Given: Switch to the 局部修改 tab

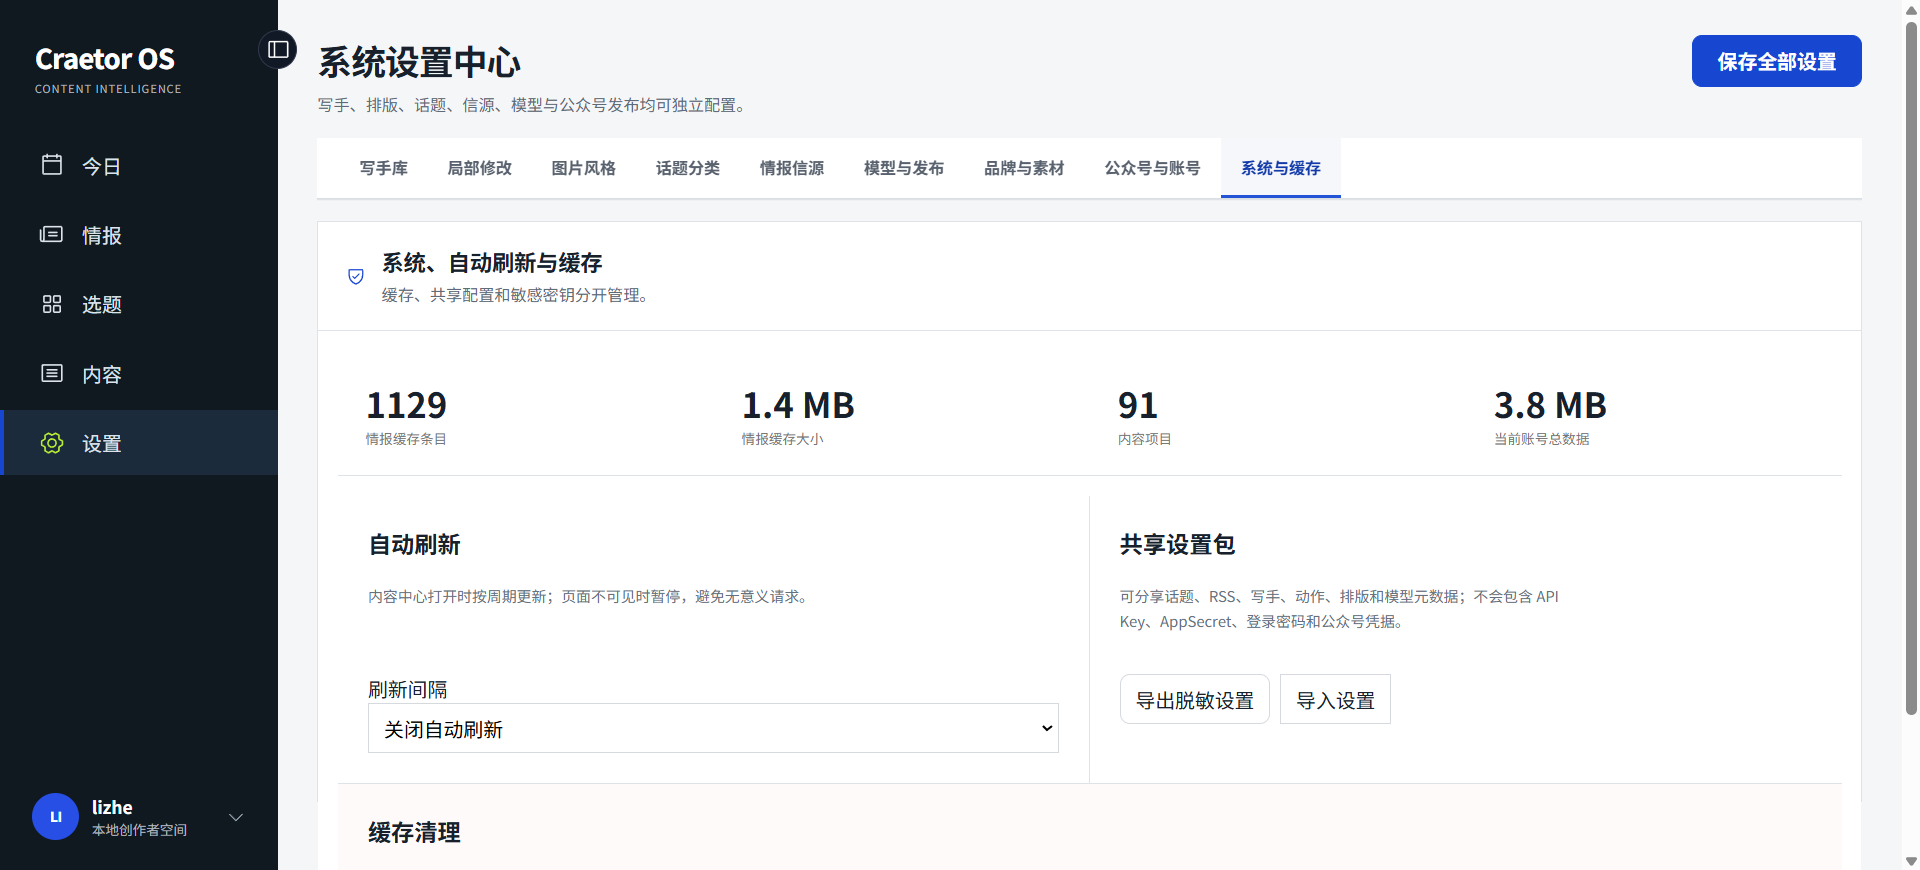Looking at the screenshot, I should pos(480,168).
